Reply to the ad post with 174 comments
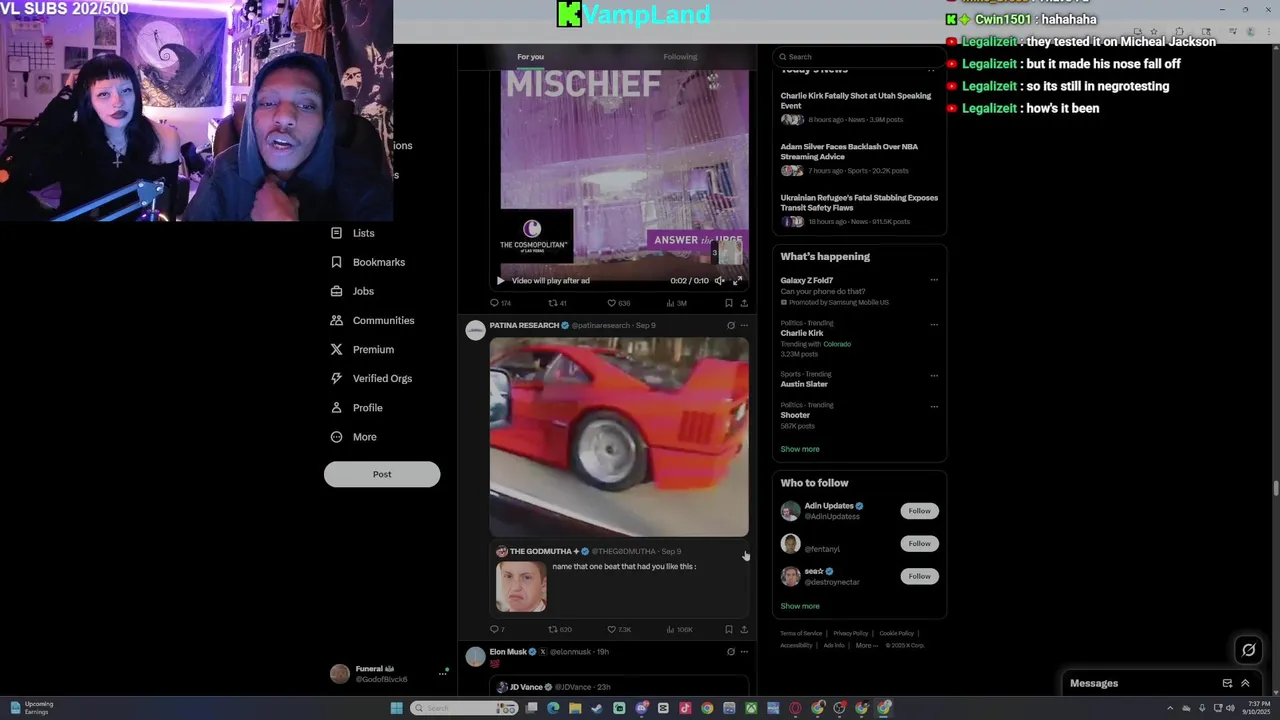Viewport: 1280px width, 720px height. [500, 303]
